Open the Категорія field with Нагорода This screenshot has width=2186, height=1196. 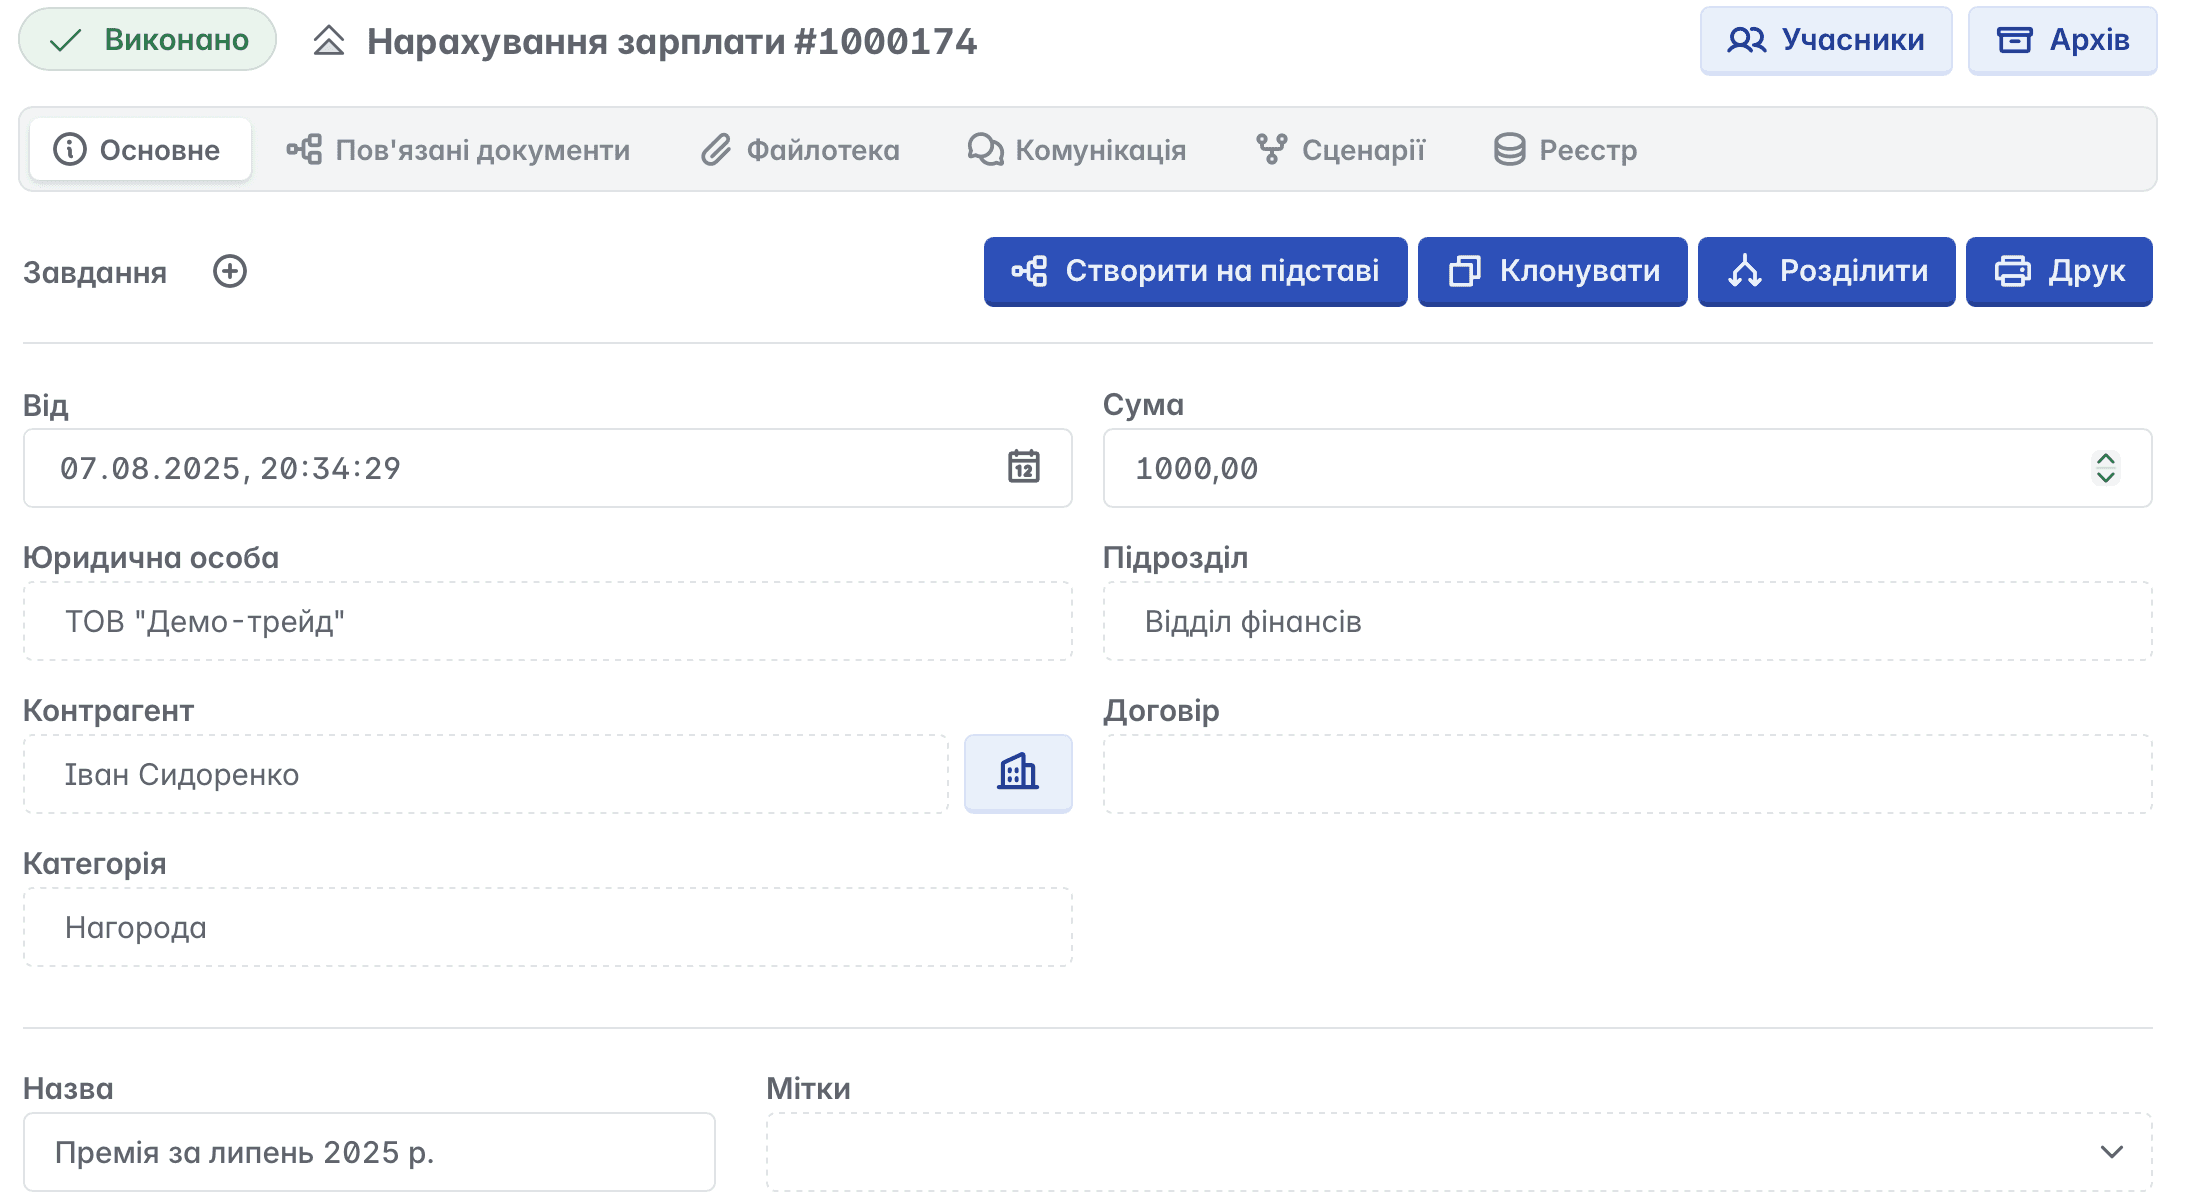coord(547,927)
